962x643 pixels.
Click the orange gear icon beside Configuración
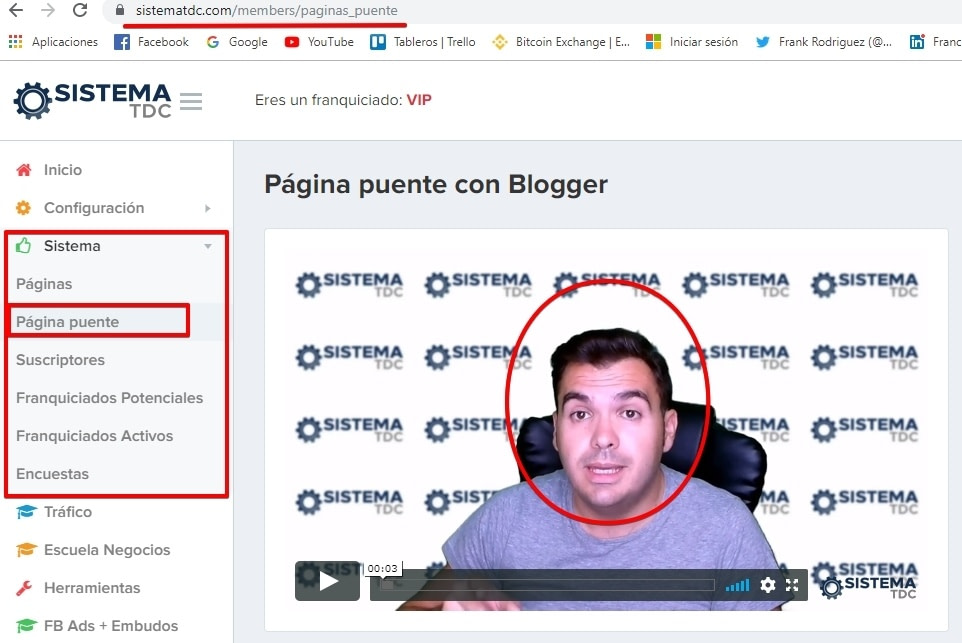[23, 208]
